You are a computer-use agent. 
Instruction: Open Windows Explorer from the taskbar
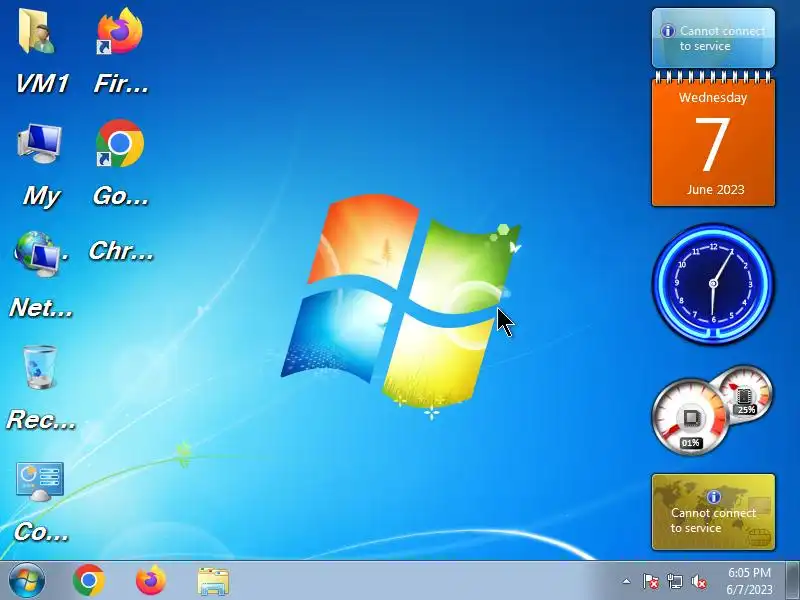[213, 581]
